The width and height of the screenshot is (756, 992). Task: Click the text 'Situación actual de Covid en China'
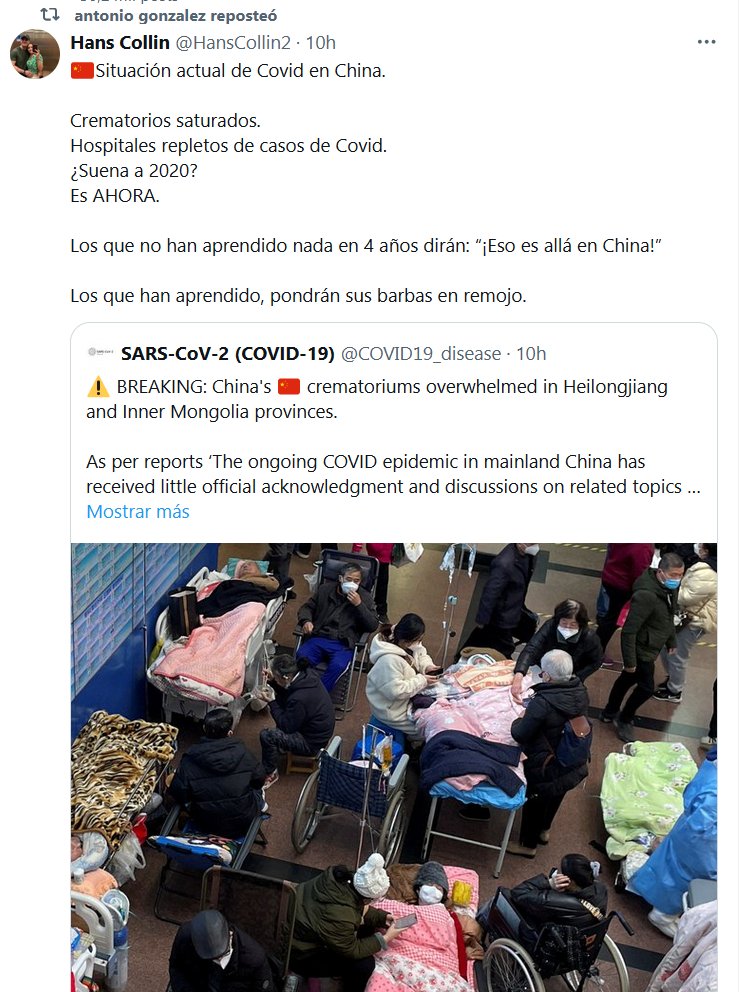coord(240,70)
